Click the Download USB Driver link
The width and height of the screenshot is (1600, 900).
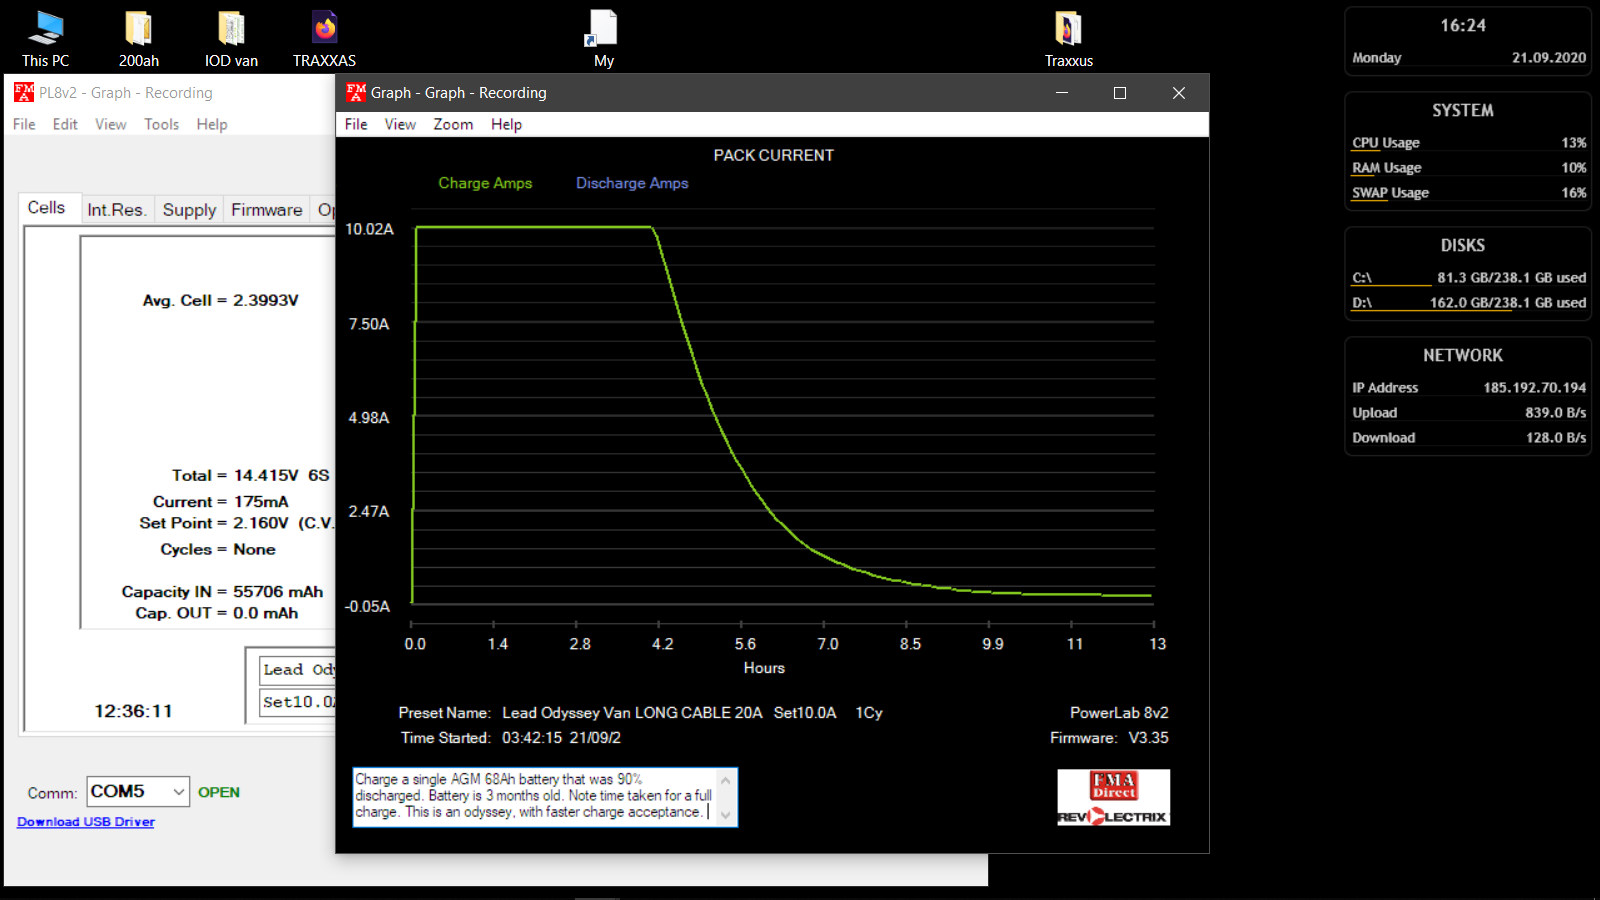pos(86,822)
